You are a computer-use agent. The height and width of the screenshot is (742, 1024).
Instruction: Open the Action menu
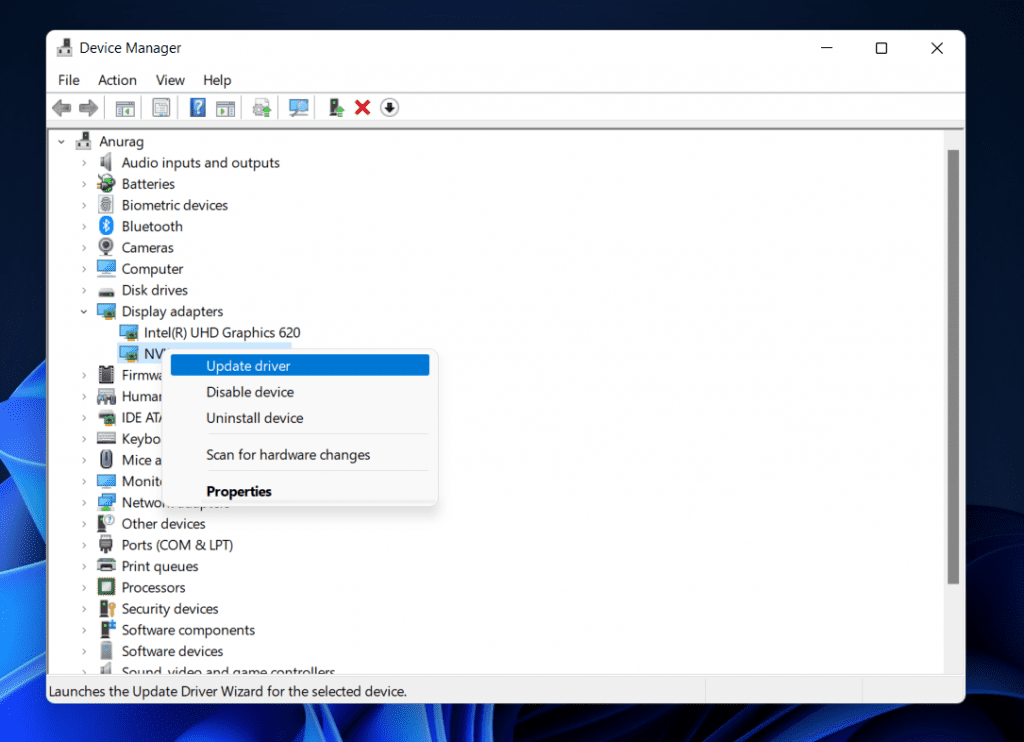coord(117,80)
